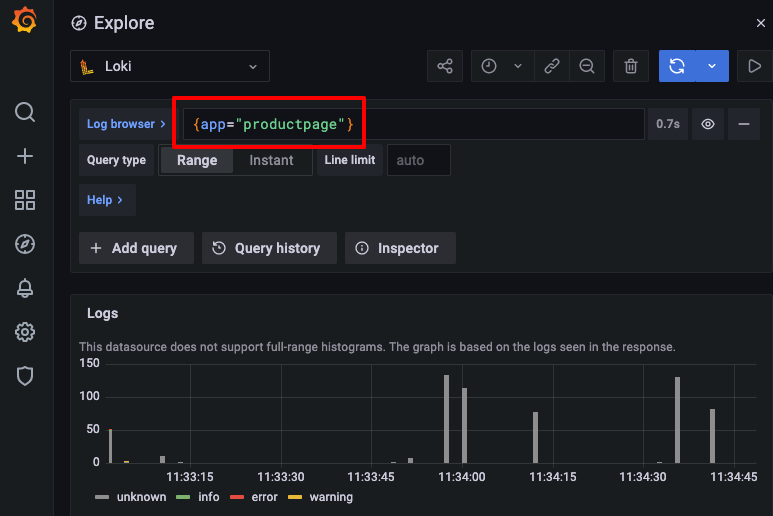Toggle query visibility eye icon

coord(708,124)
